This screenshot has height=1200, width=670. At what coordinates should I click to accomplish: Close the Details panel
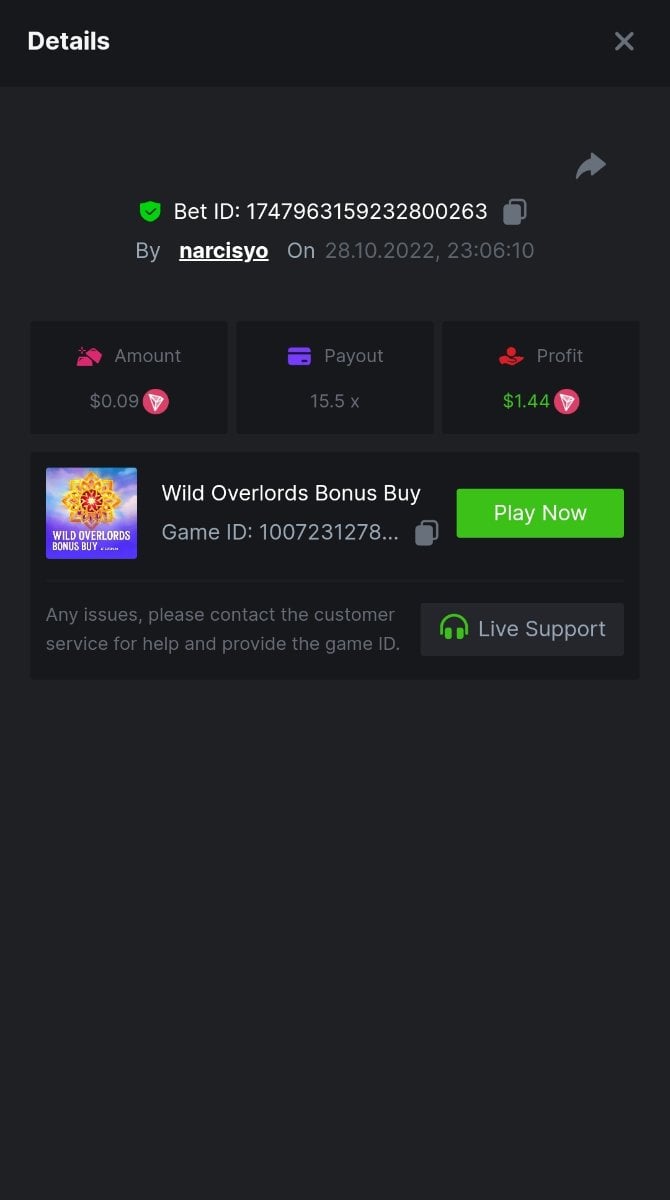coord(624,41)
